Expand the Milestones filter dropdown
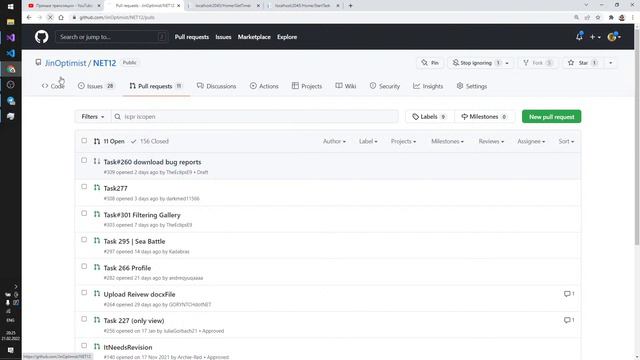This screenshot has width=640, height=360. tap(447, 141)
